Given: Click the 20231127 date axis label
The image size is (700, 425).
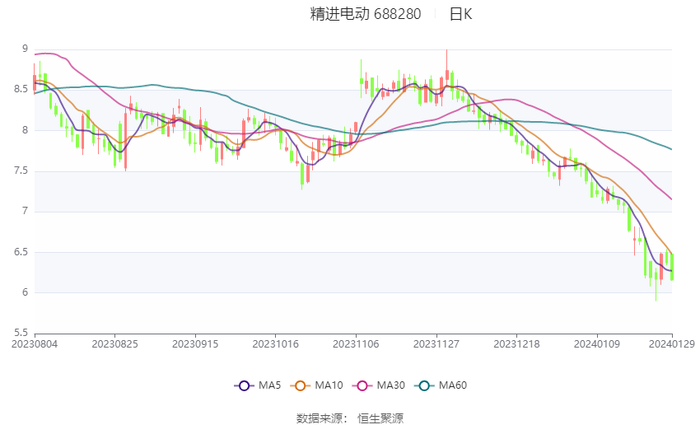Looking at the screenshot, I should [435, 343].
